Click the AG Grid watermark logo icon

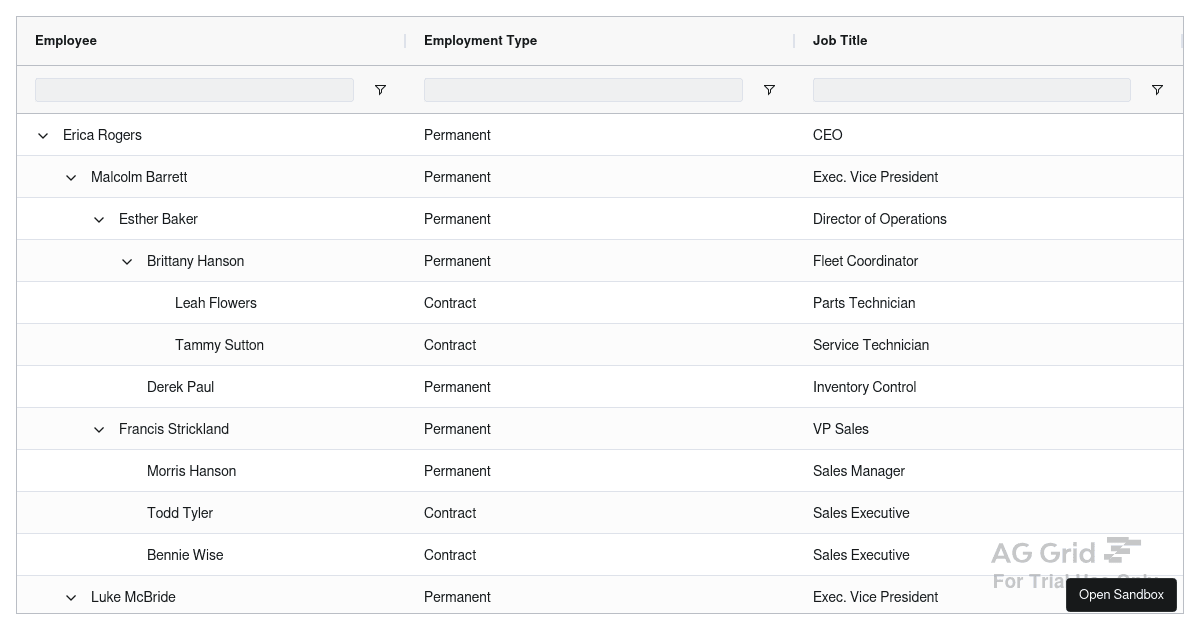1120,550
